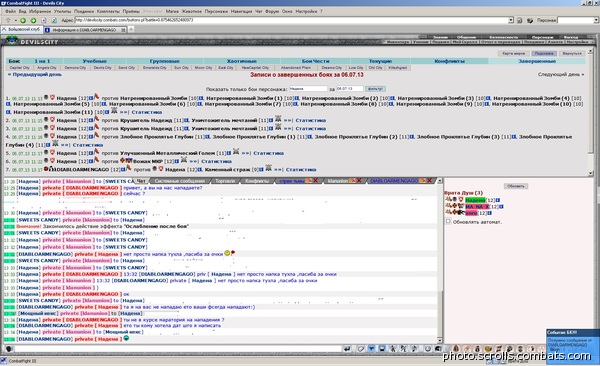Expand the address bar dropdown arrow

point(510,20)
